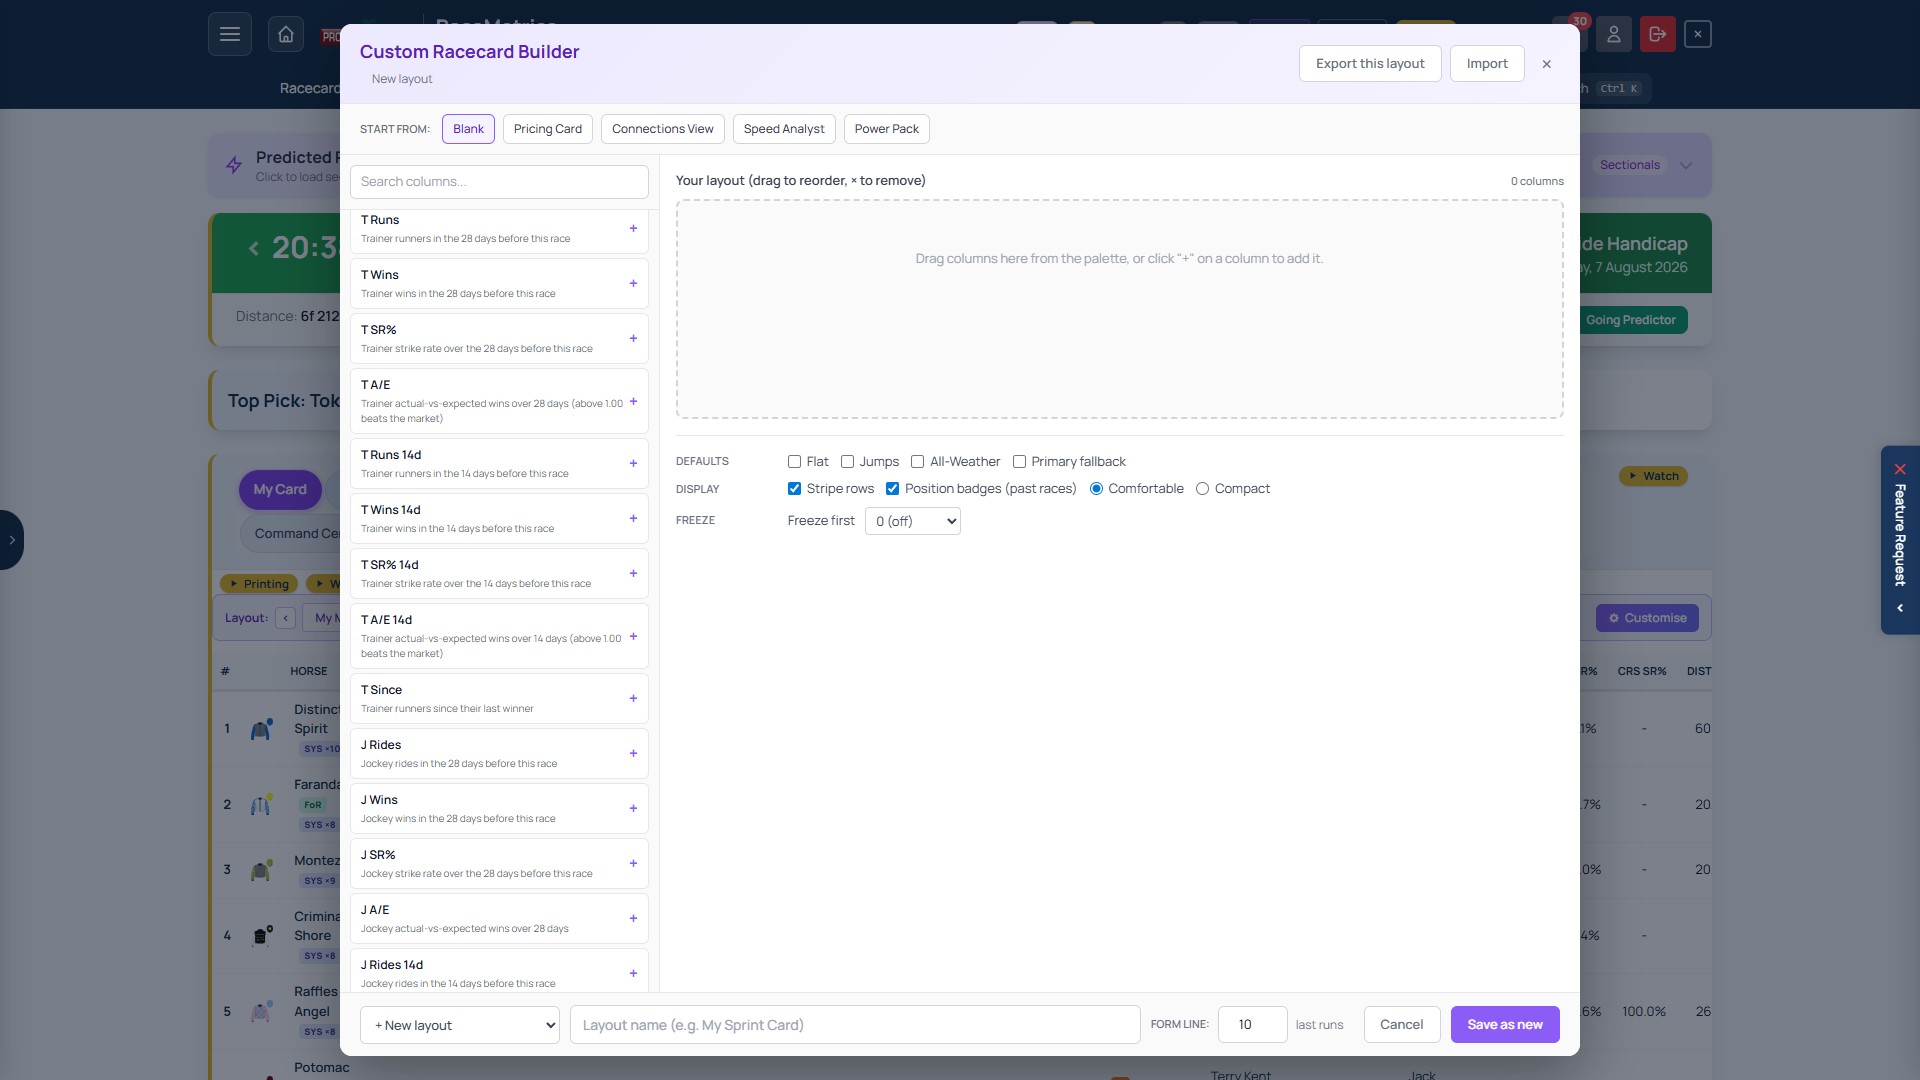Expand the Sectionals chevron behind the dialog

pos(1686,166)
